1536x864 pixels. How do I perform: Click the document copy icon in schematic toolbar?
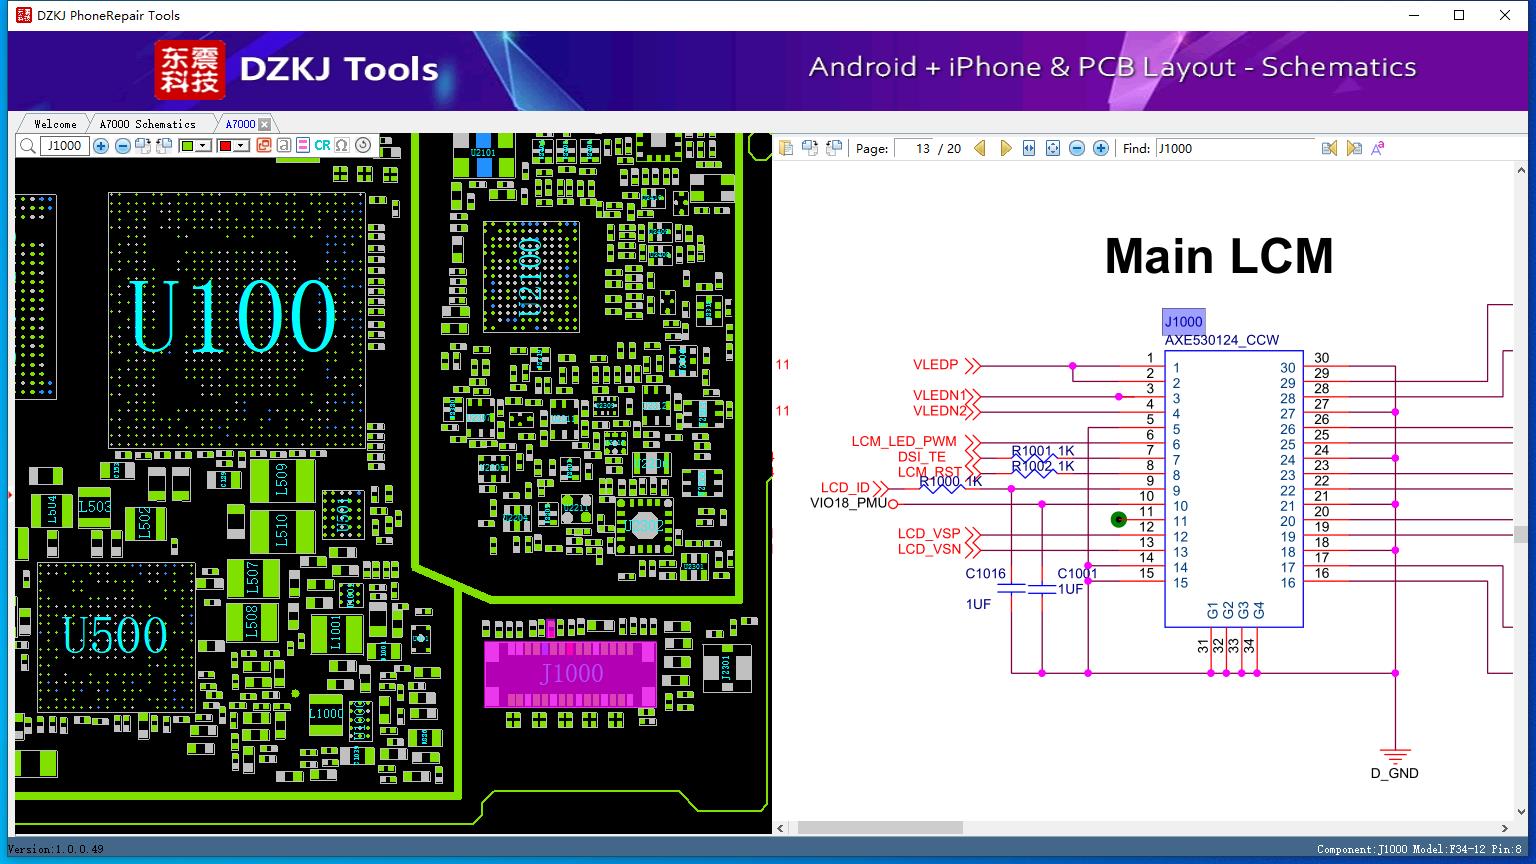(786, 148)
